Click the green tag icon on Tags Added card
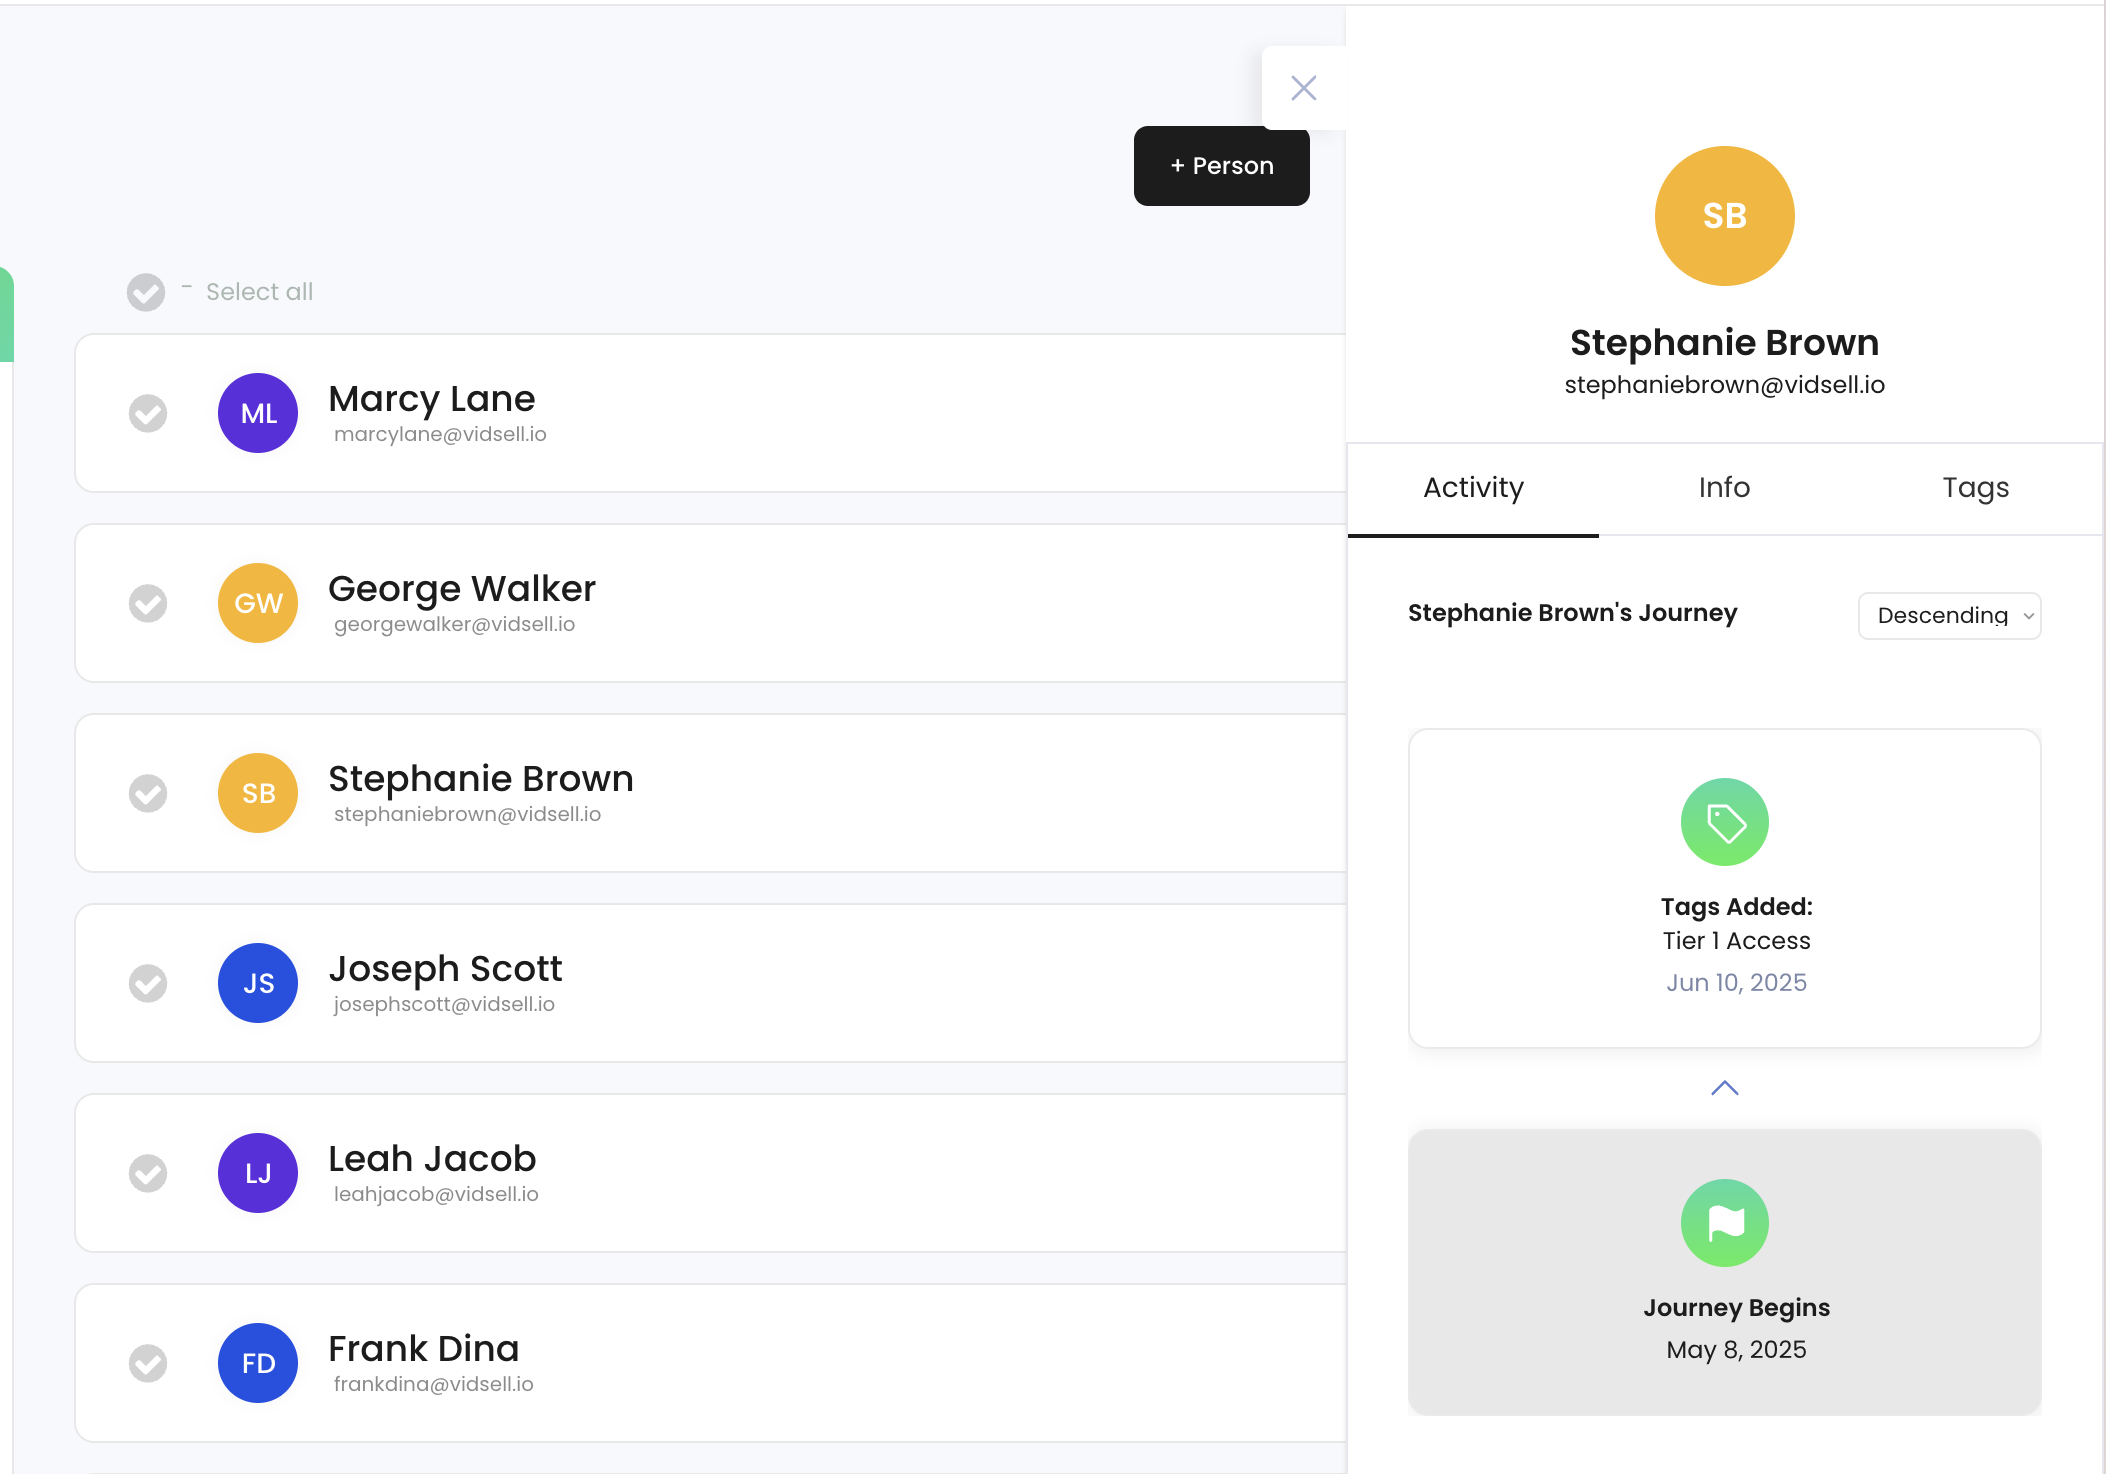The height and width of the screenshot is (1474, 2106). pyautogui.click(x=1723, y=821)
